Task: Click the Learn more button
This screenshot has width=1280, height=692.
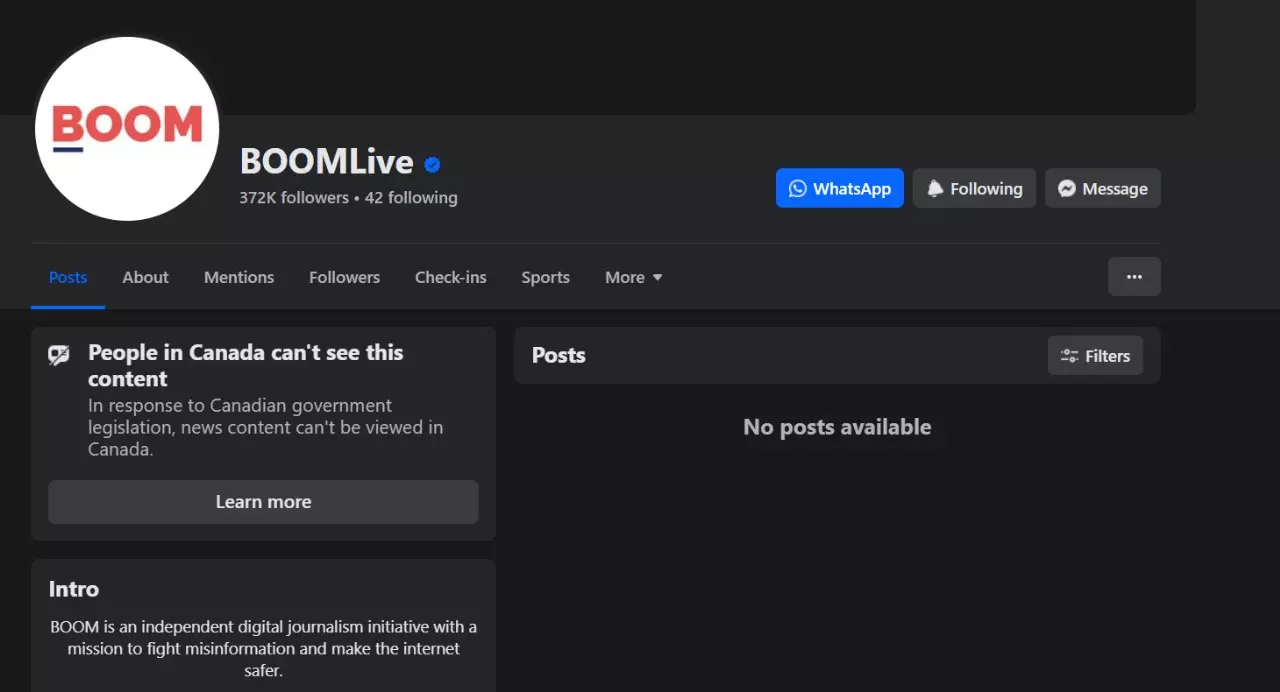Action: pyautogui.click(x=263, y=502)
